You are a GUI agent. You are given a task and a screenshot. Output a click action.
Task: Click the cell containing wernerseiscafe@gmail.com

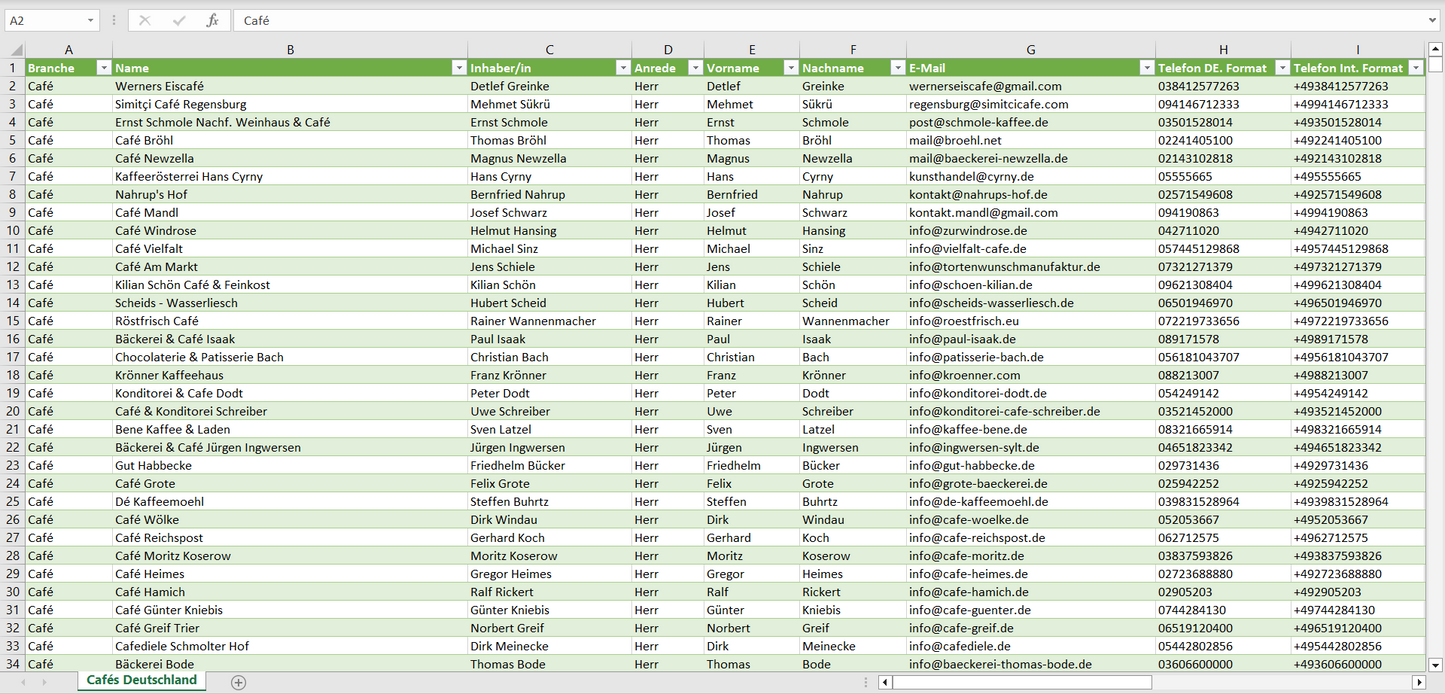point(1030,87)
